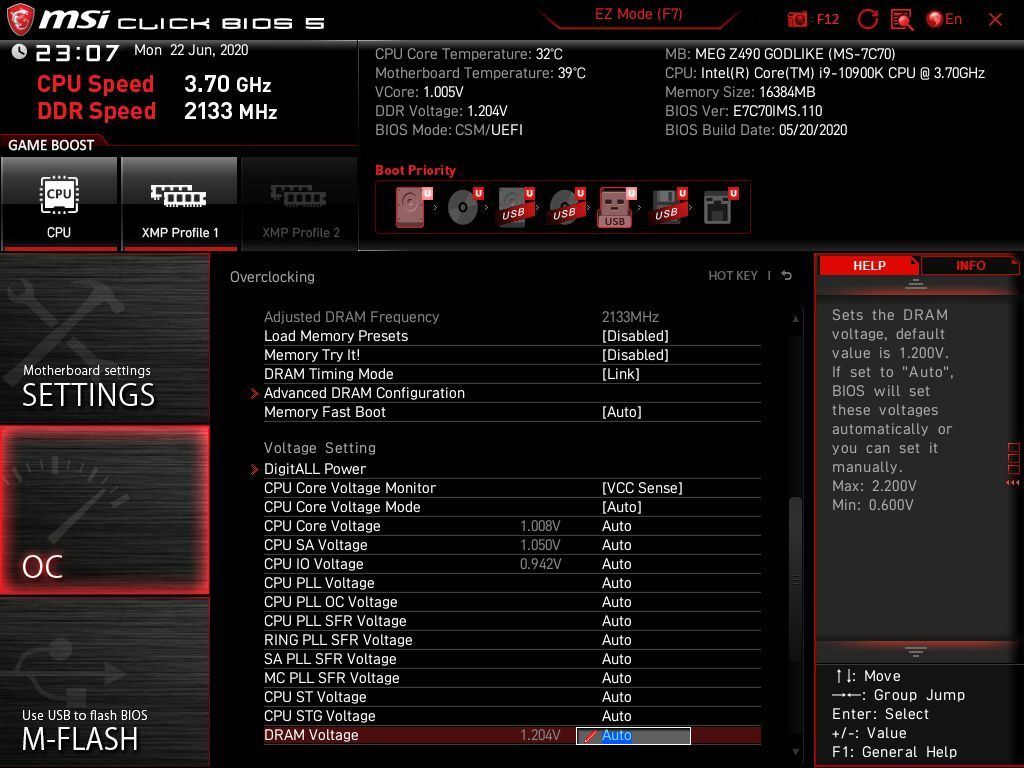
Task: Click the scroll down arrow of settings list
Action: coord(795,752)
